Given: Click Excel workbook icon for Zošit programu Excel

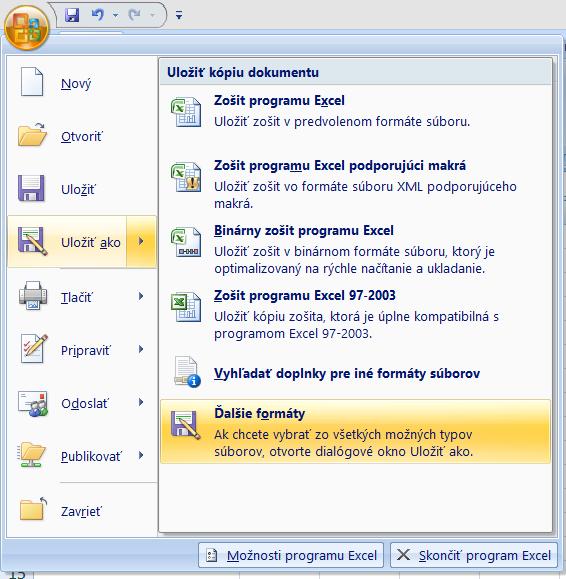Looking at the screenshot, I should 186,112.
